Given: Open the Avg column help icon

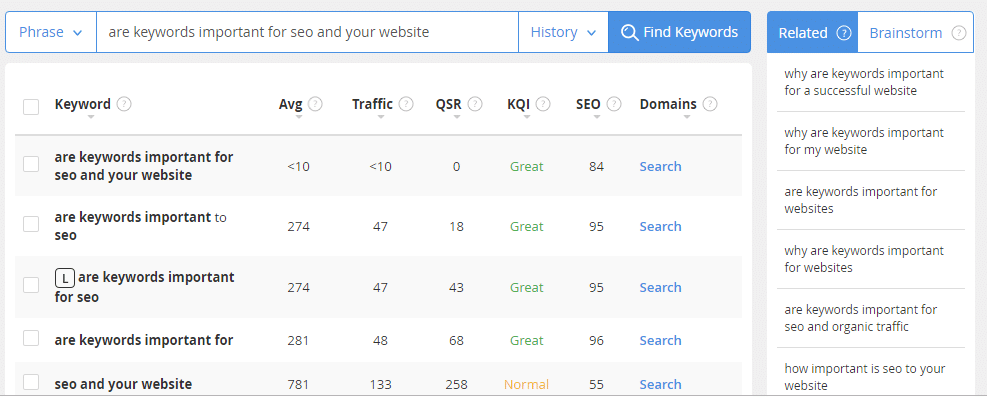Looking at the screenshot, I should coord(315,105).
